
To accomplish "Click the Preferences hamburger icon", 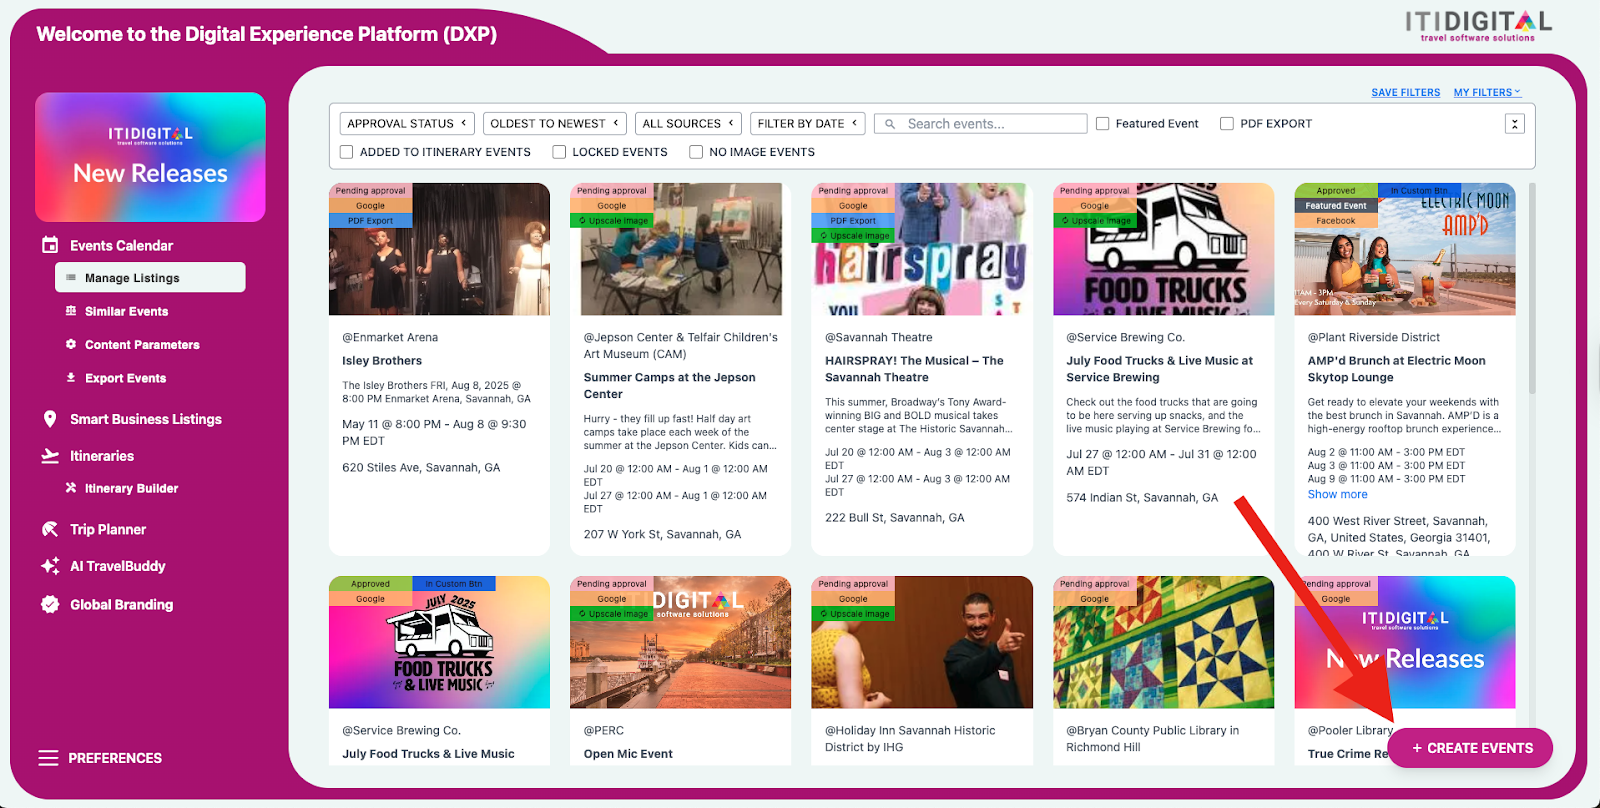I will 48,758.
